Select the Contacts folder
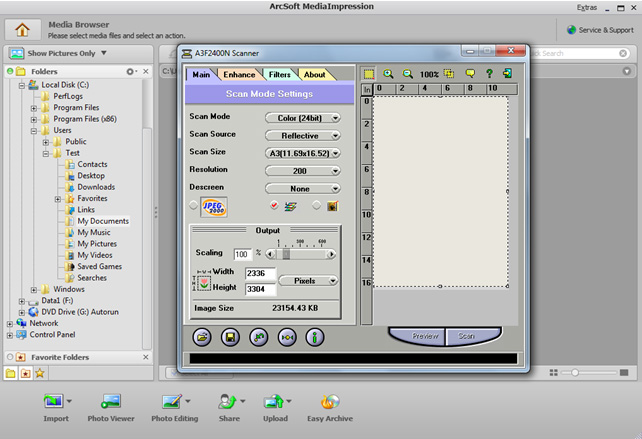 click(x=92, y=164)
